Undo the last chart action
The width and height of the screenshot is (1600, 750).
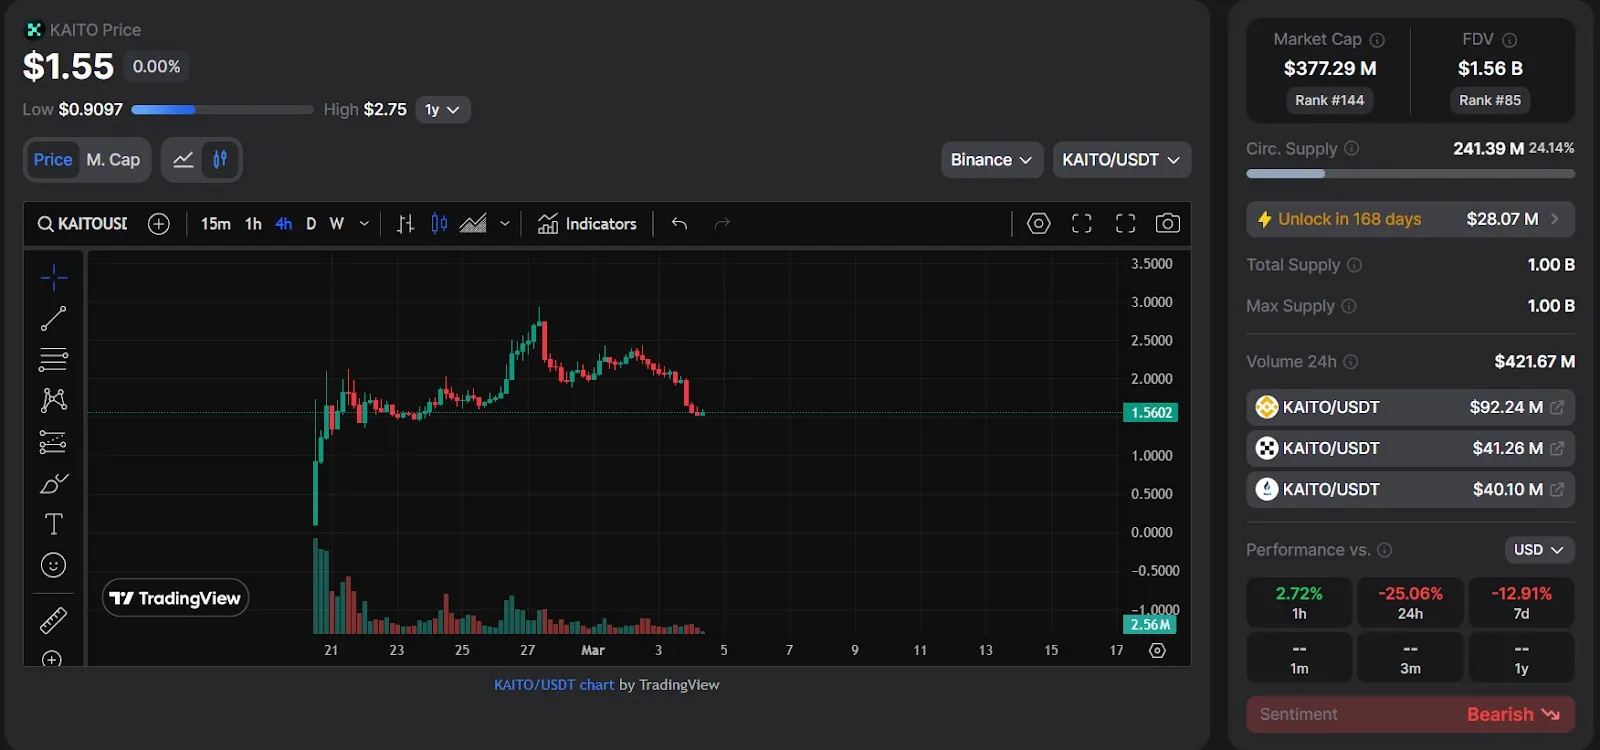(680, 224)
